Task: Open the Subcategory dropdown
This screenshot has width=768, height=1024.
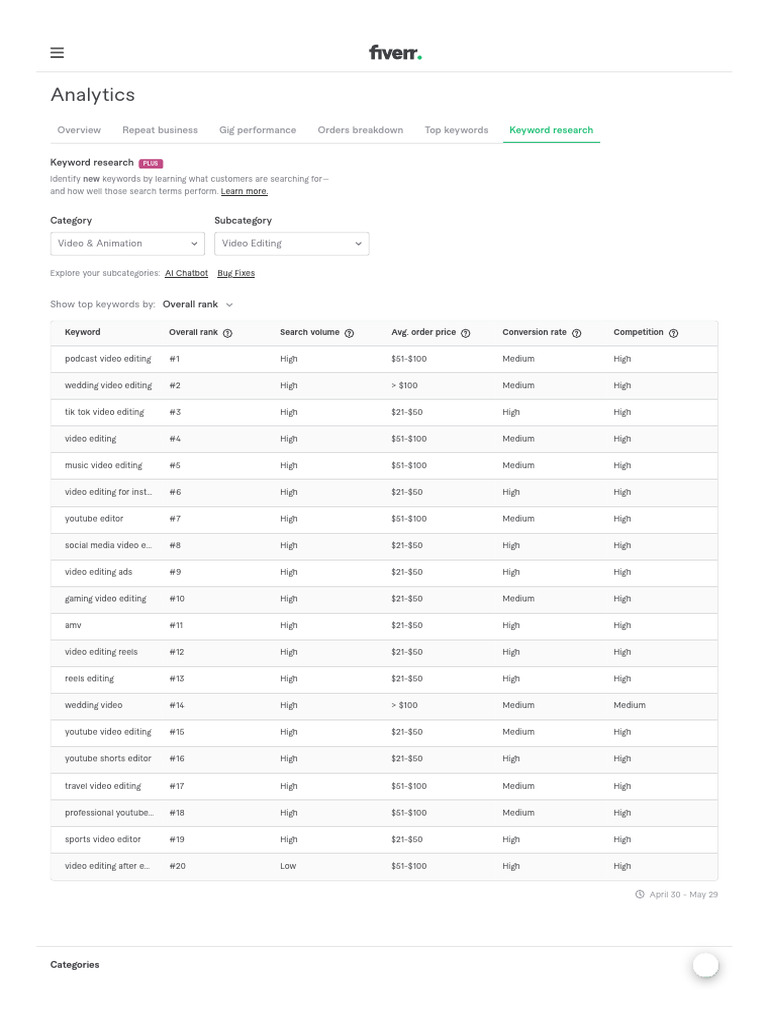Action: [291, 244]
